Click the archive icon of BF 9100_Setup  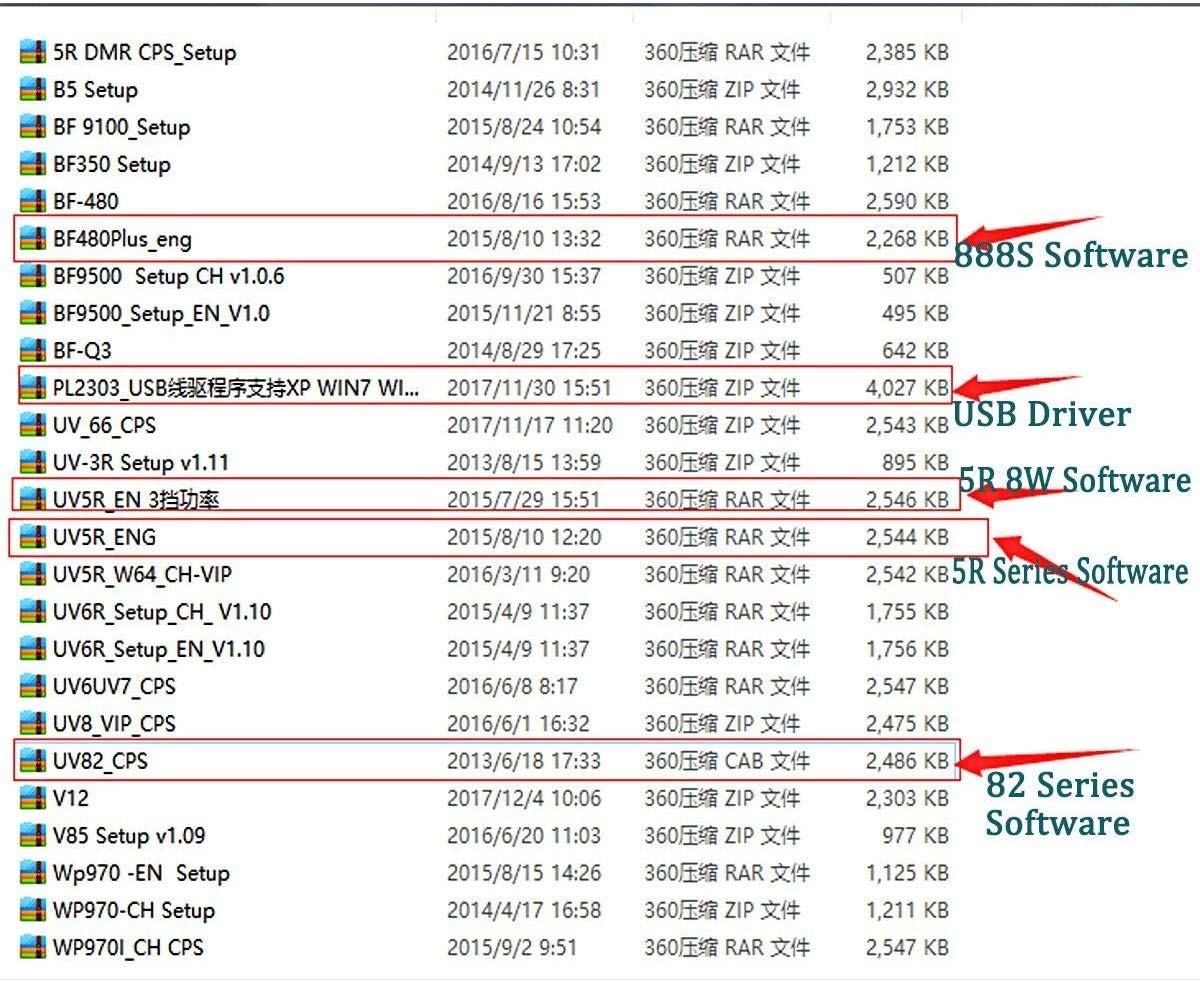(34, 127)
